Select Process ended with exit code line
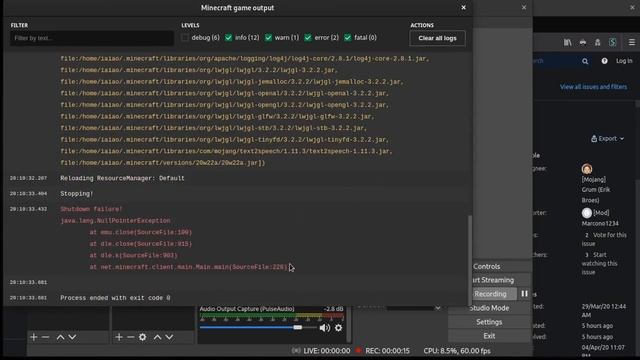This screenshot has width=640, height=360. tap(115, 298)
